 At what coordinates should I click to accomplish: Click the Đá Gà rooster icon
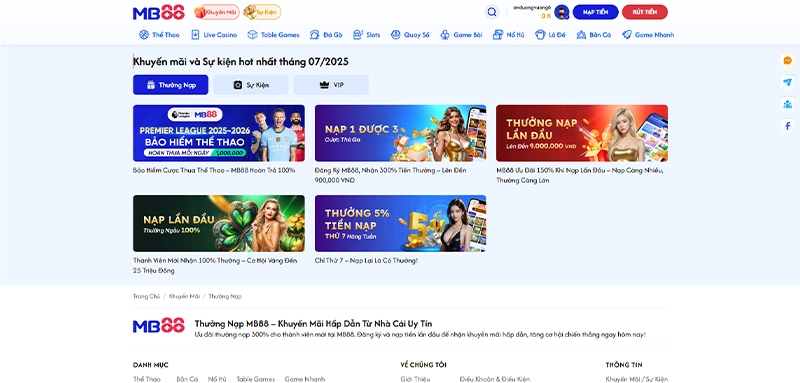pyautogui.click(x=314, y=35)
